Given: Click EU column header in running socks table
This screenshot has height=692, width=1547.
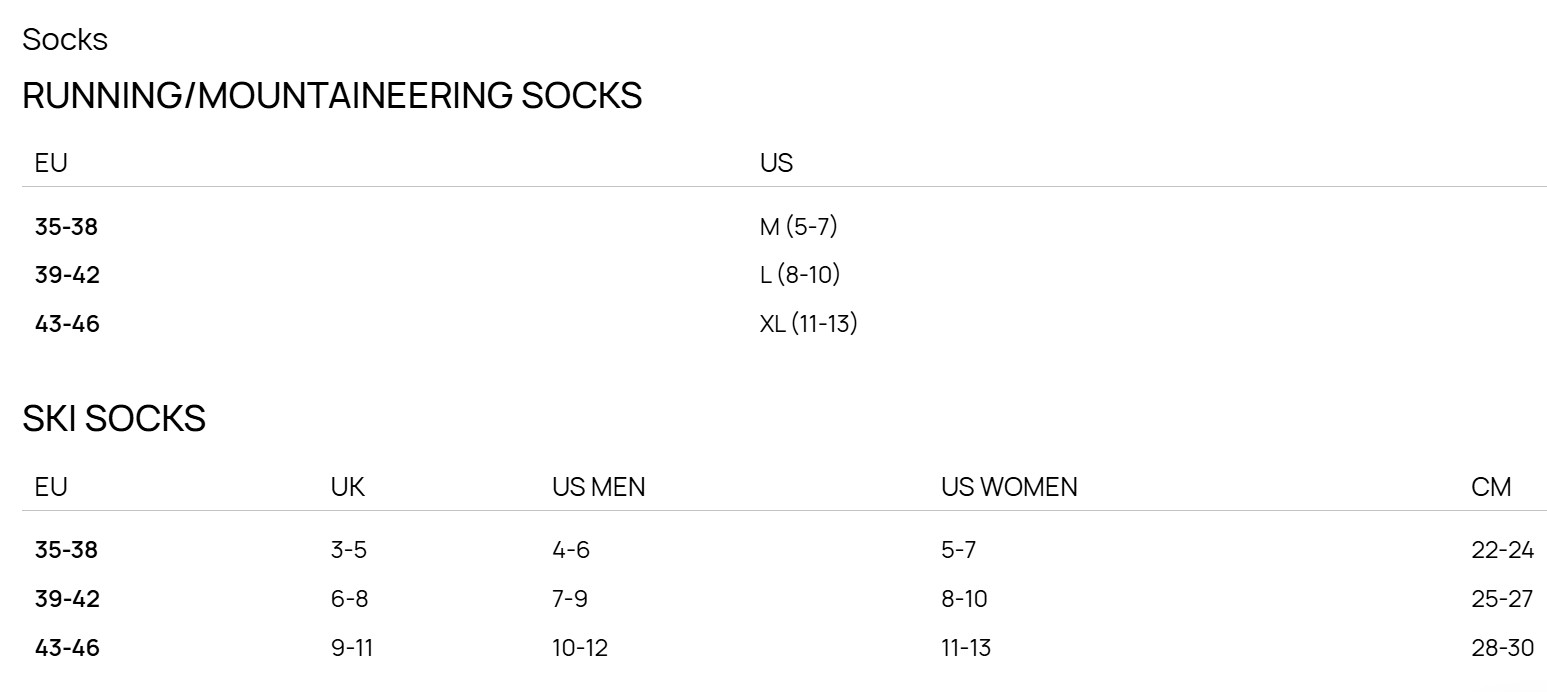Looking at the screenshot, I should 51,163.
